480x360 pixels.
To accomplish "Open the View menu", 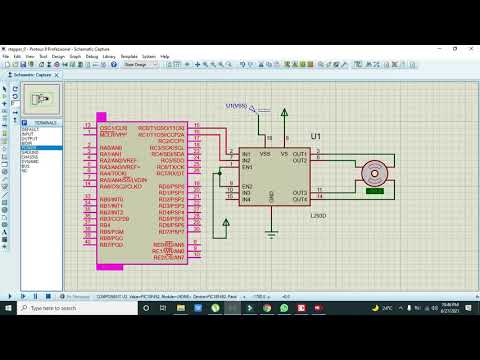I will pyautogui.click(x=30, y=56).
